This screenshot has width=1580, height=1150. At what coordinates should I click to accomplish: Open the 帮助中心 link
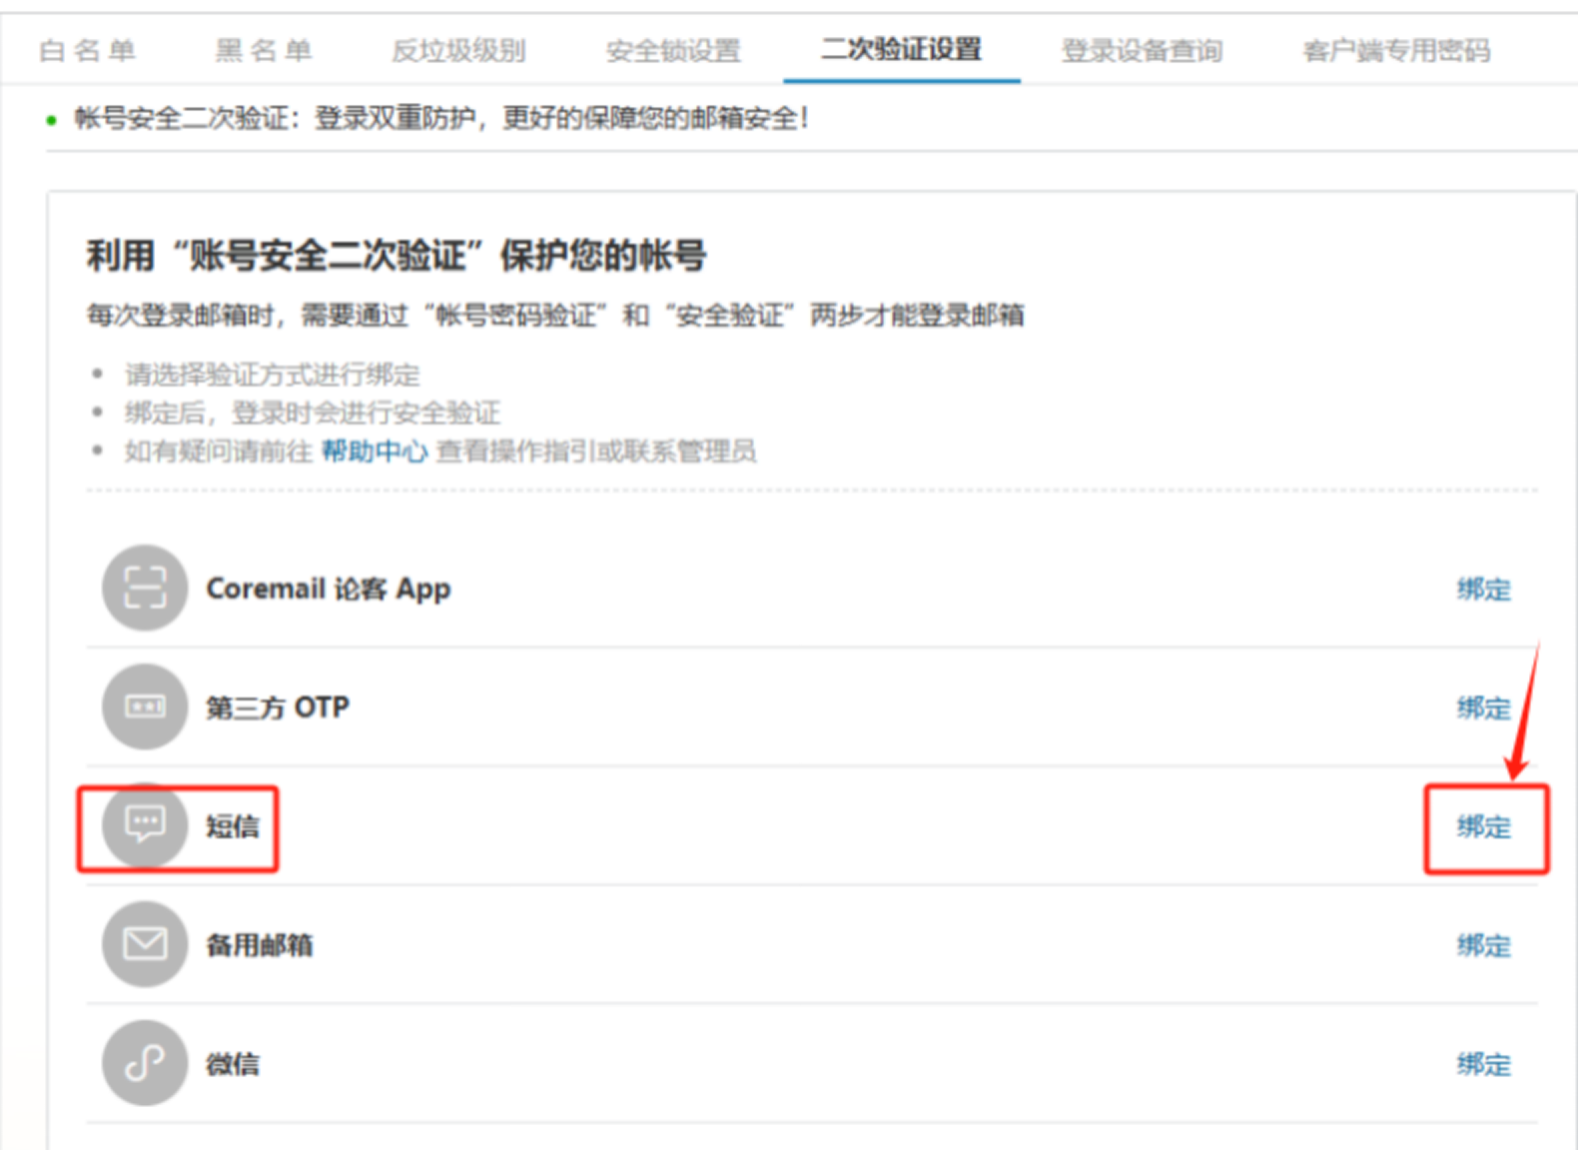374,452
